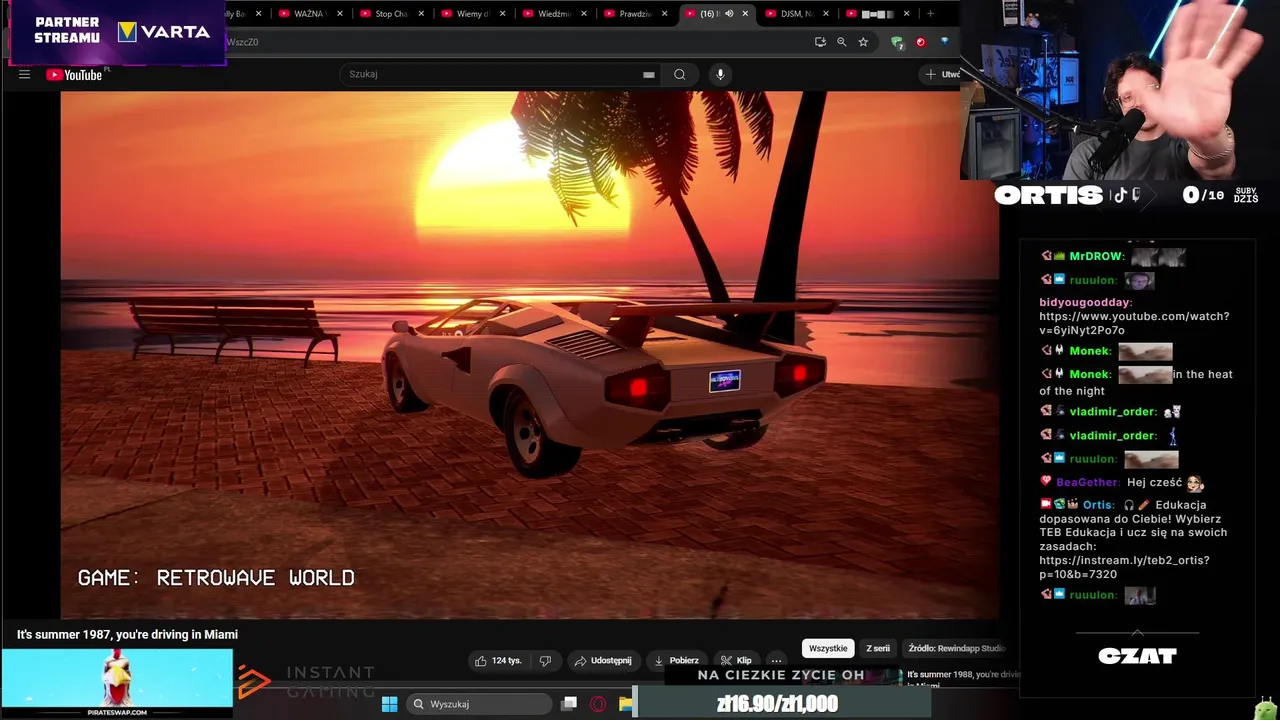Open the blue diamond extension icon
This screenshot has height=720, width=1280.
[x=945, y=42]
